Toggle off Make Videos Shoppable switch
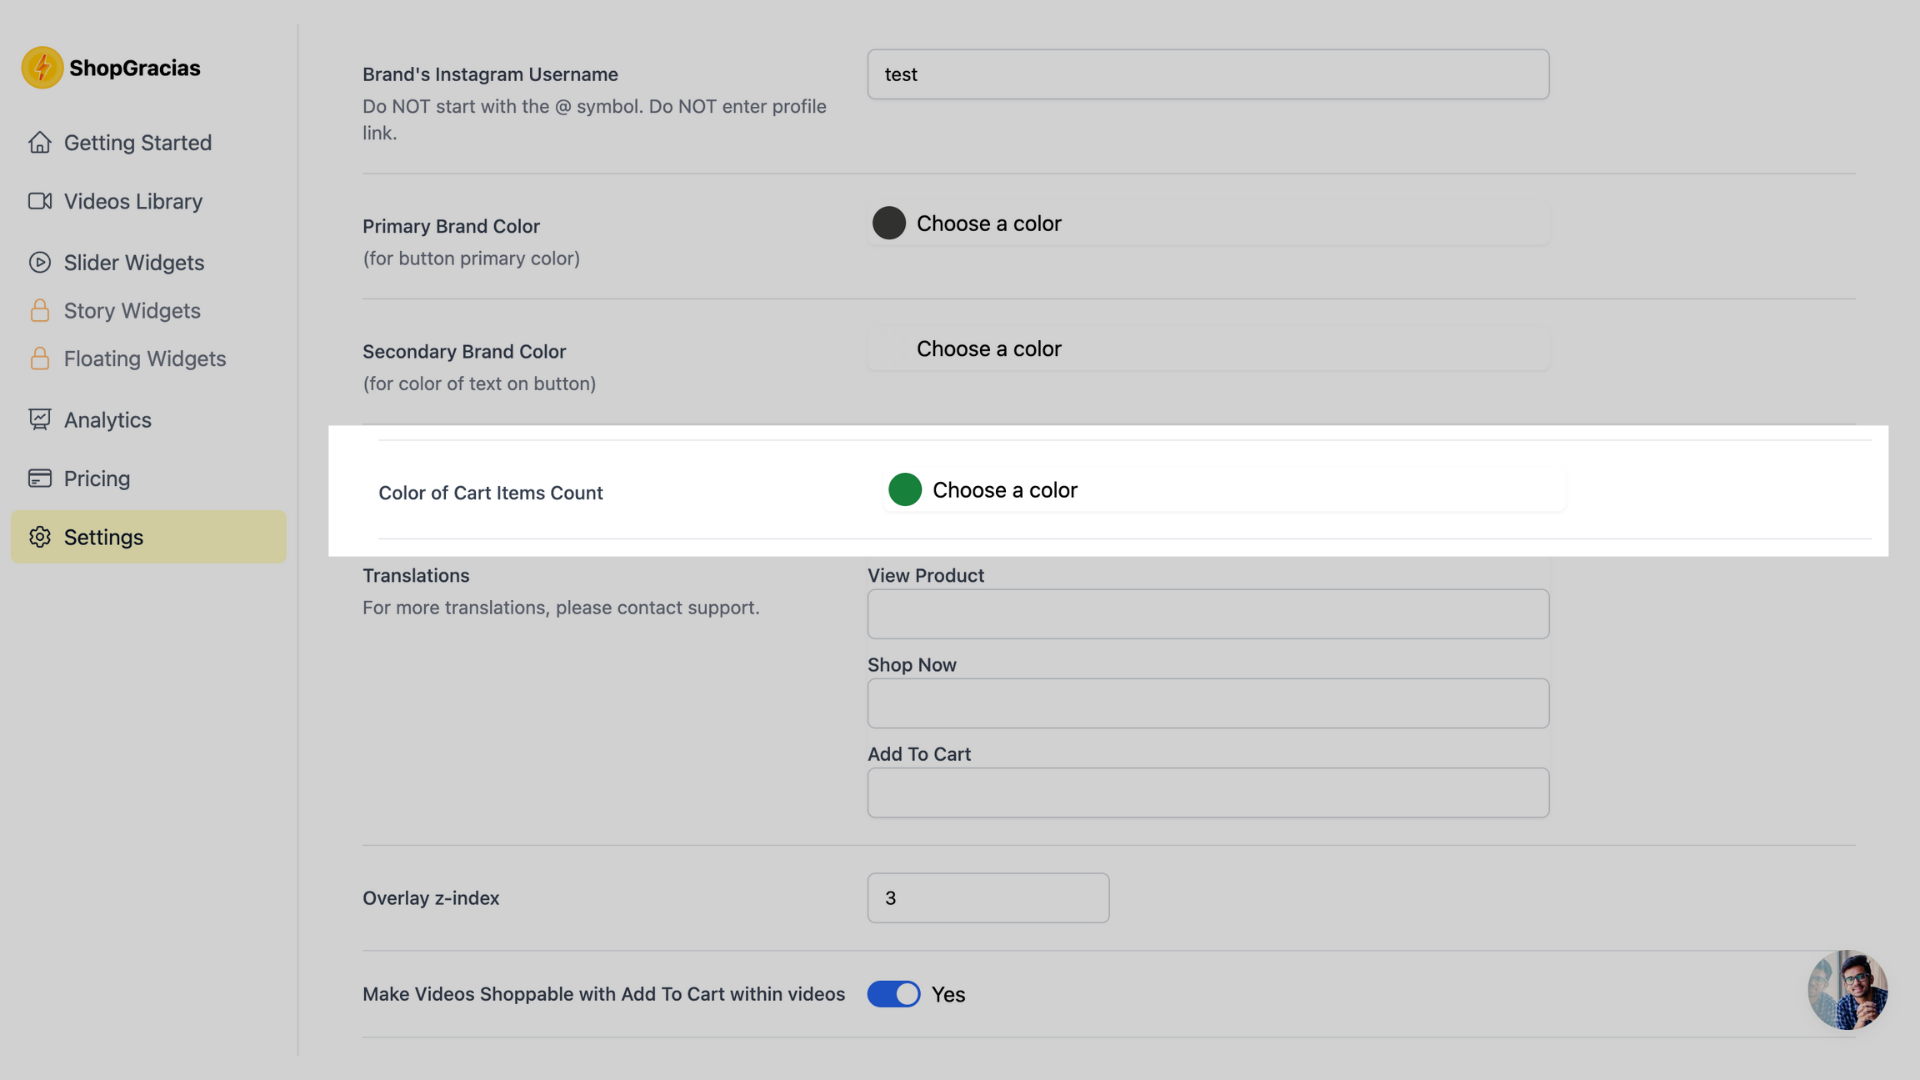Image resolution: width=1920 pixels, height=1080 pixels. tap(893, 994)
